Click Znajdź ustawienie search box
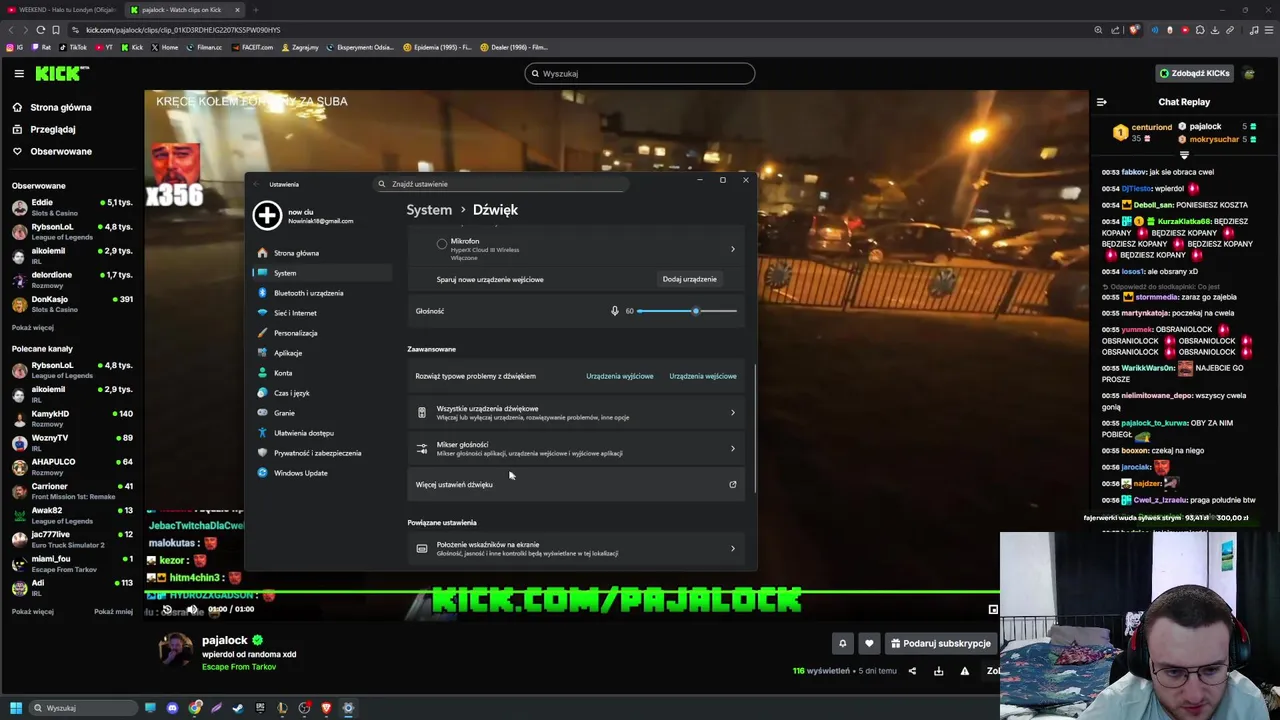The height and width of the screenshot is (720, 1280). pyautogui.click(x=500, y=184)
